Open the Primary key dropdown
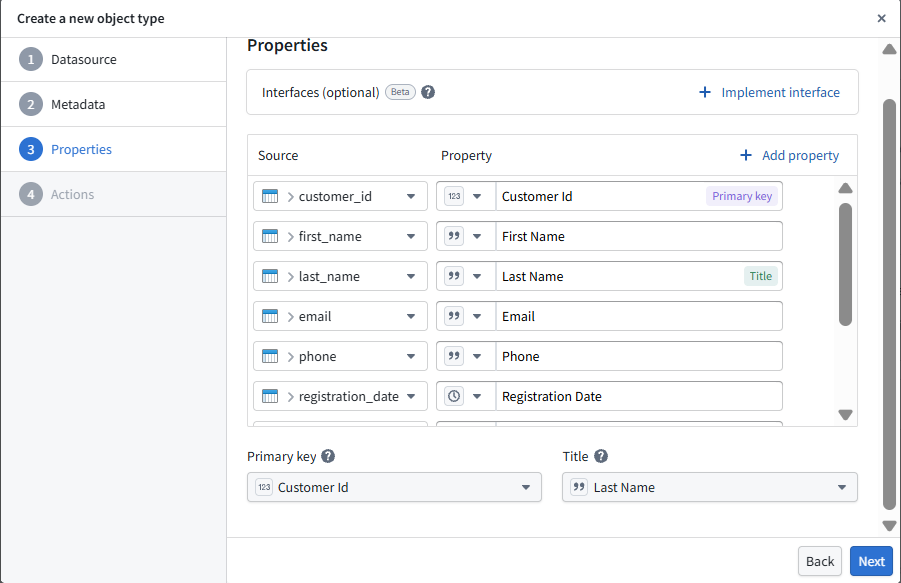This screenshot has height=583, width=901. point(525,487)
